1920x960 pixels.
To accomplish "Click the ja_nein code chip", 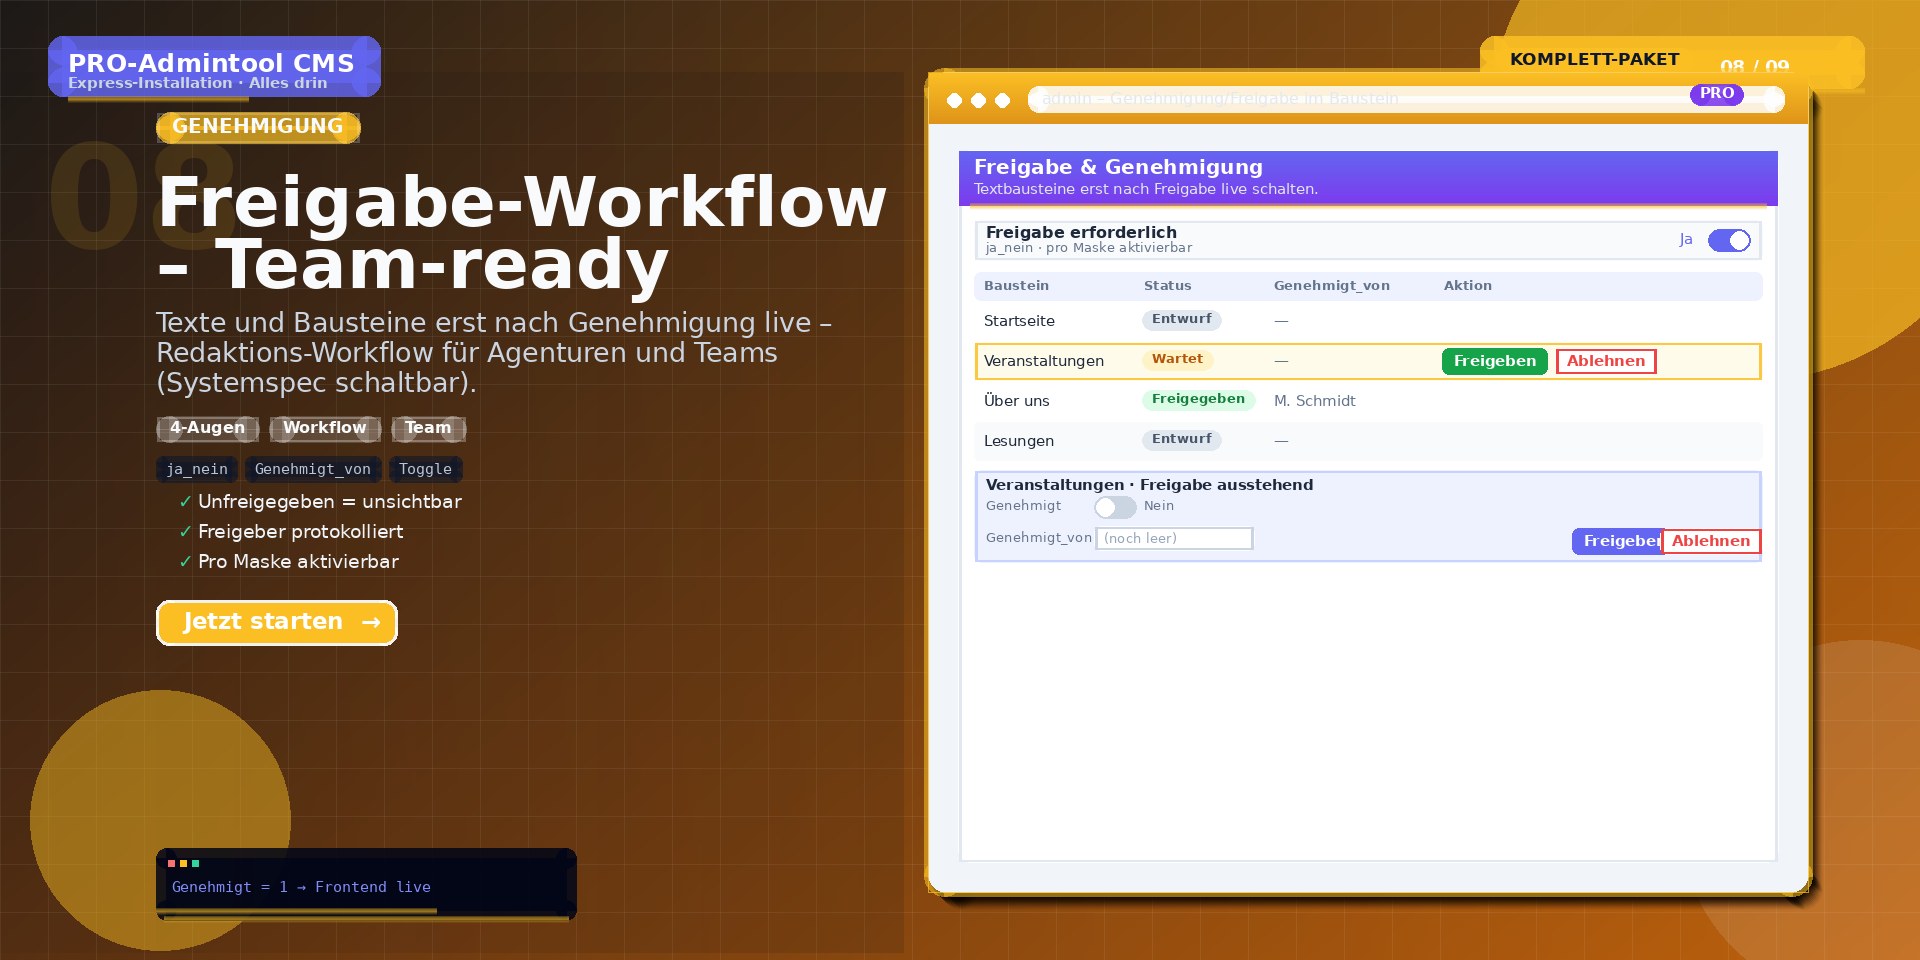I will pyautogui.click(x=197, y=469).
